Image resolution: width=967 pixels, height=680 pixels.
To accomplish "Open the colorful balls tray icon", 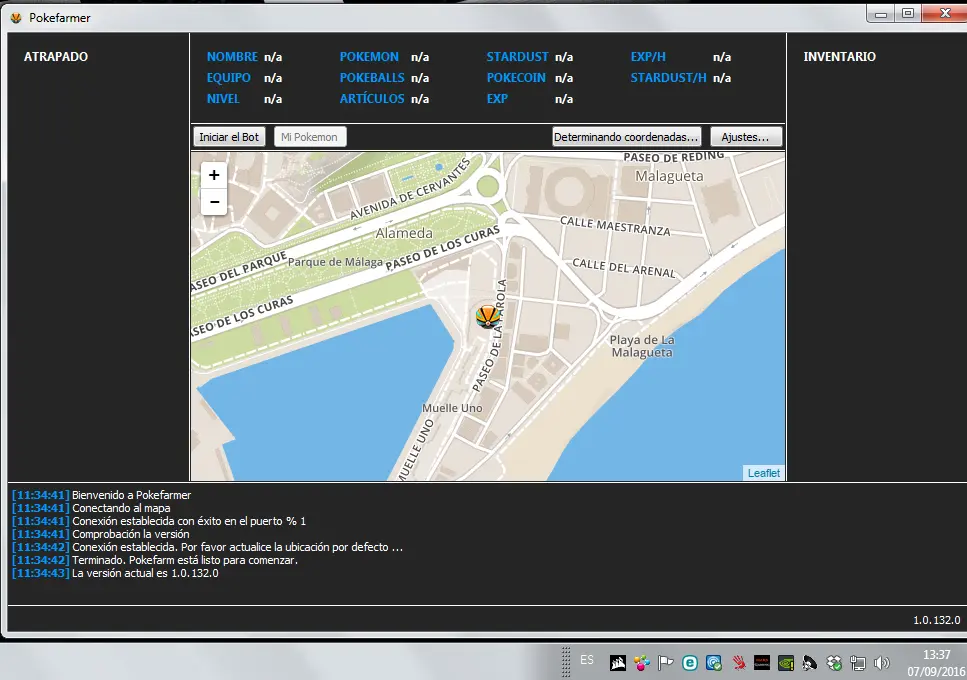I will click(x=641, y=663).
